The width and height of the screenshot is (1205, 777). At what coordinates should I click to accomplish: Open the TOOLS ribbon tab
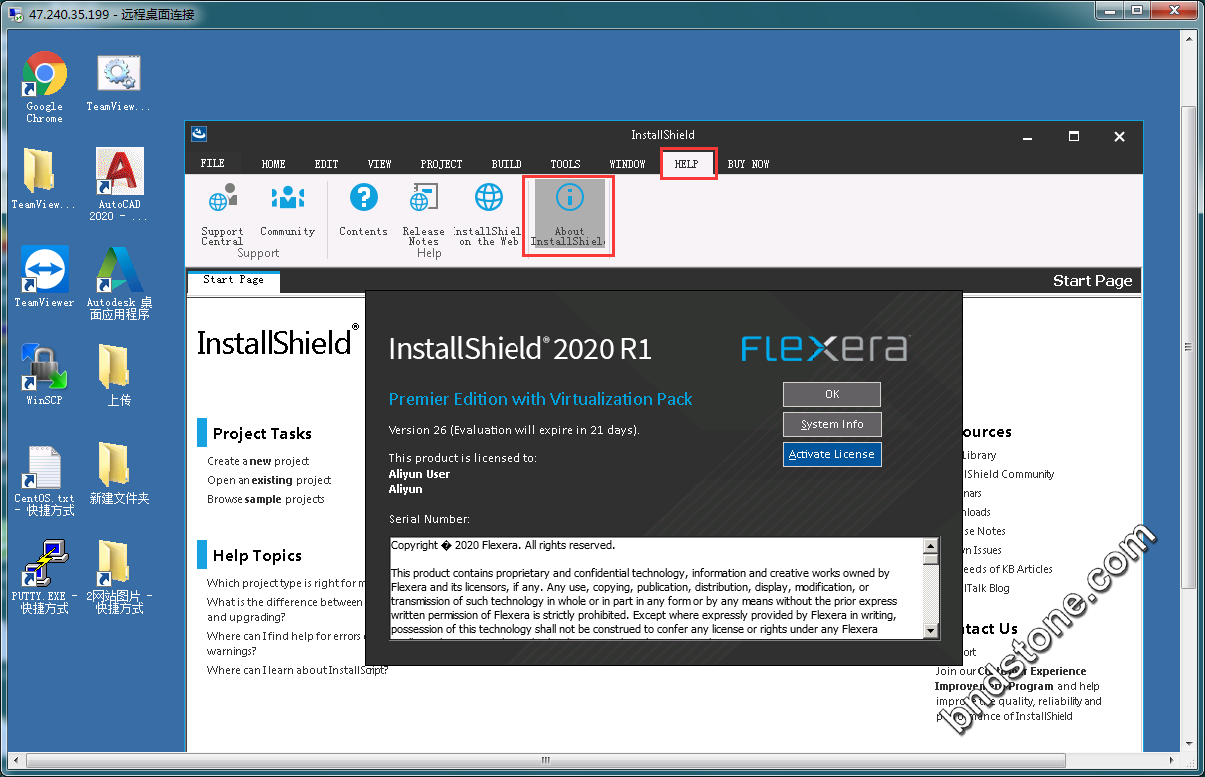565,164
